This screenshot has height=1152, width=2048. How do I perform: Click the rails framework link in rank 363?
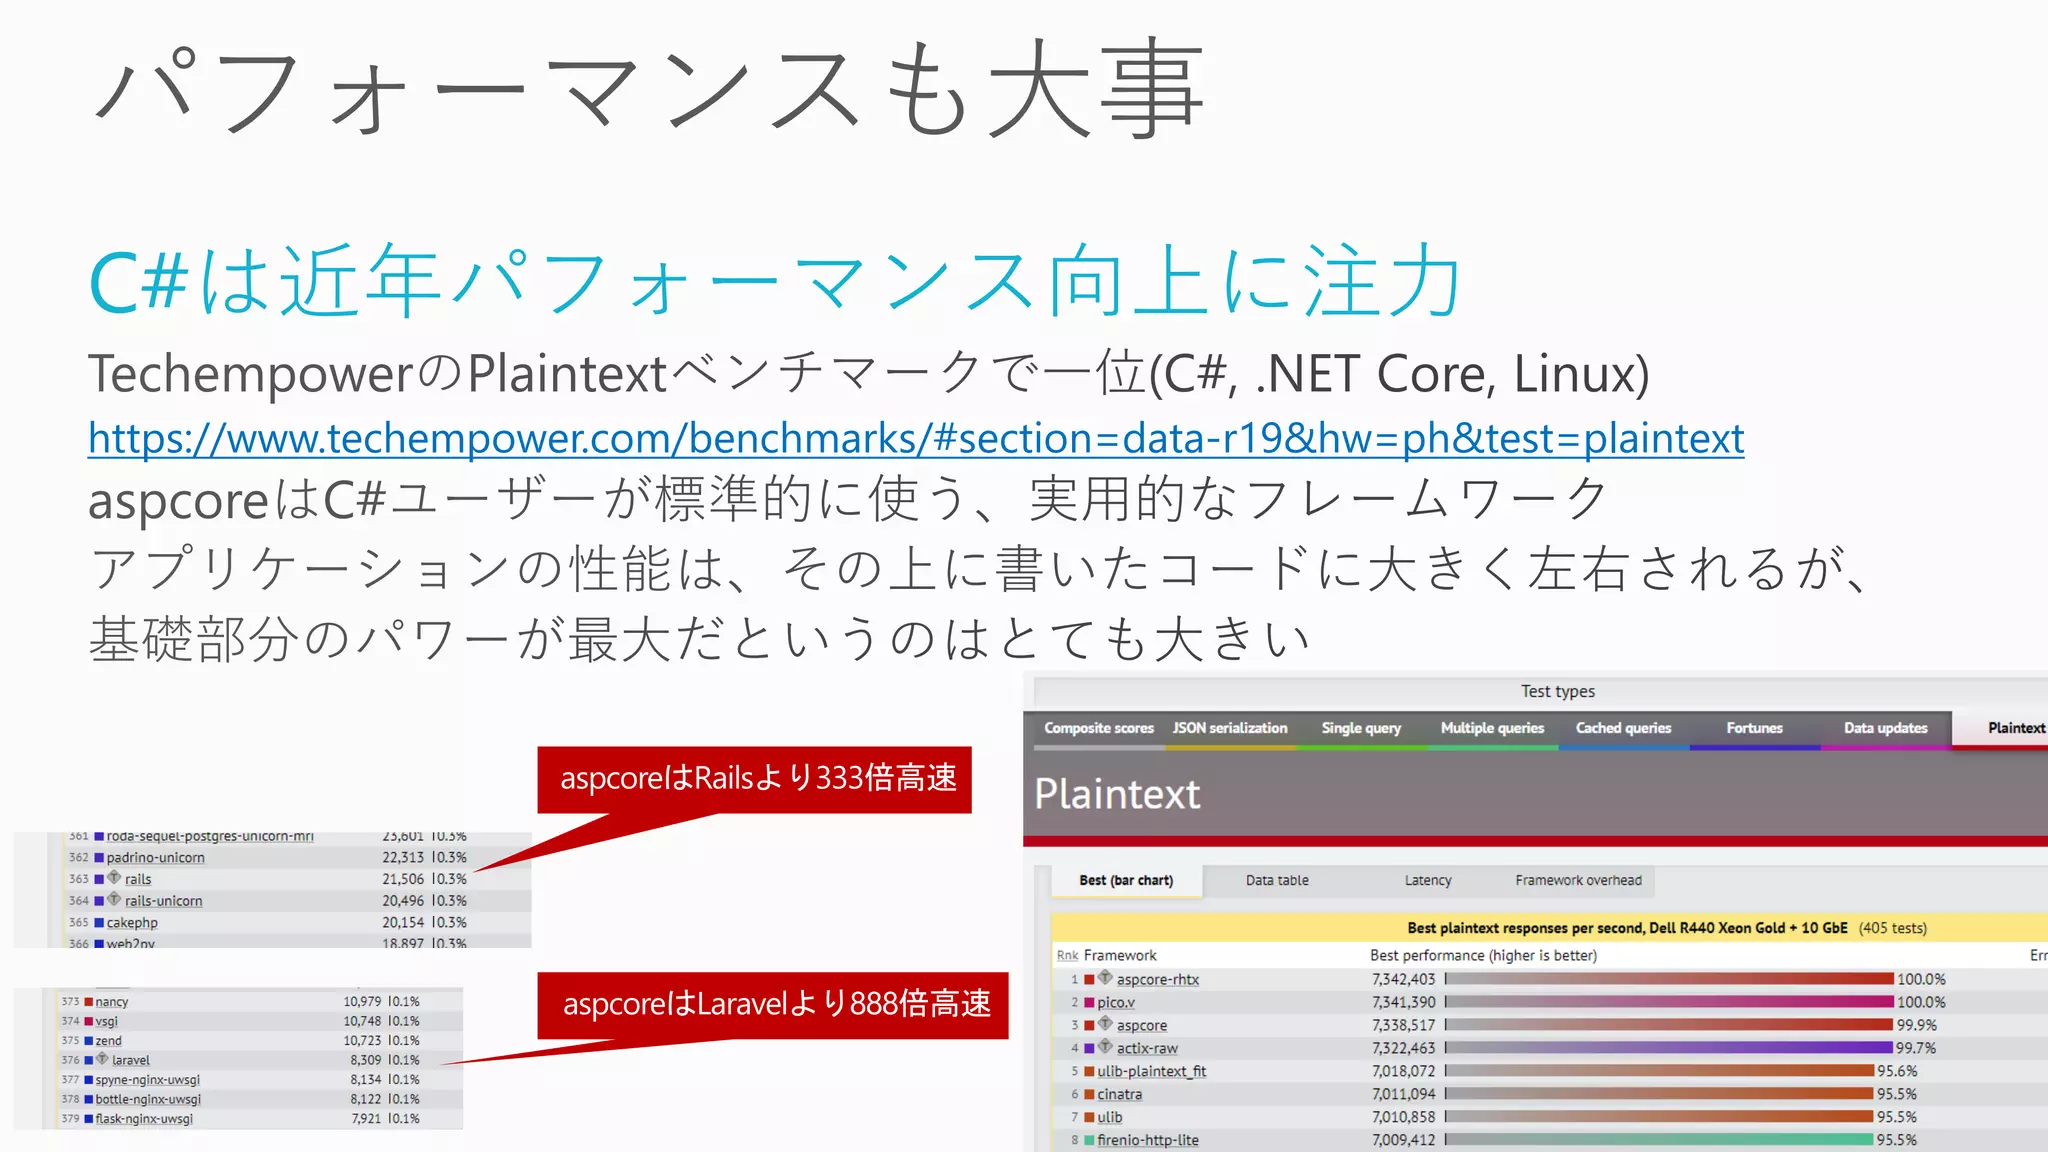138,880
